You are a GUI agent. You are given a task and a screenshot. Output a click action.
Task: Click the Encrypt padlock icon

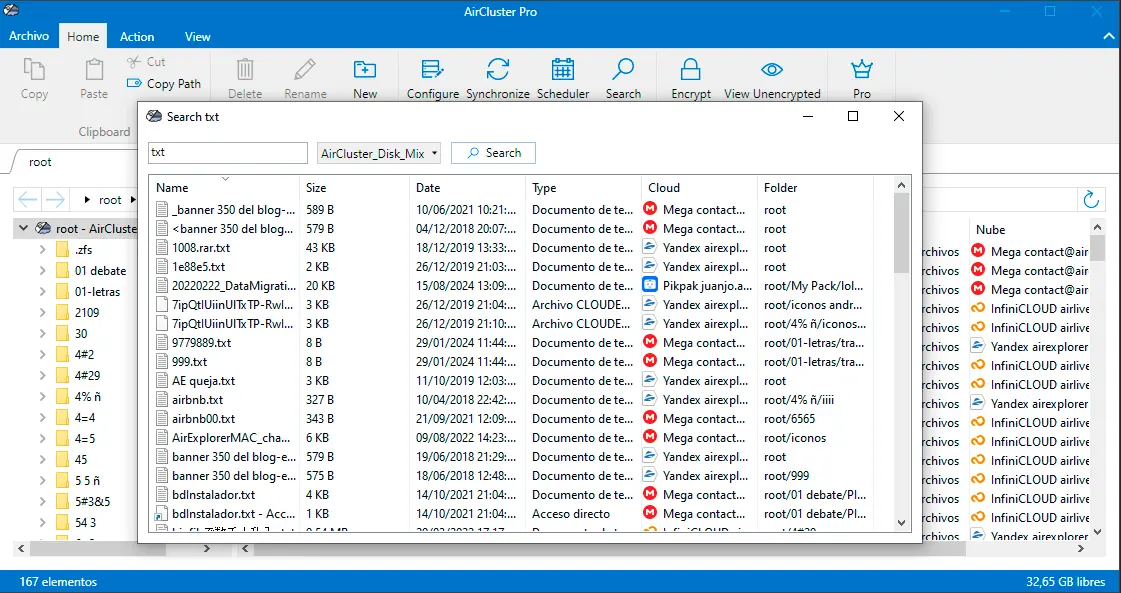(x=691, y=69)
